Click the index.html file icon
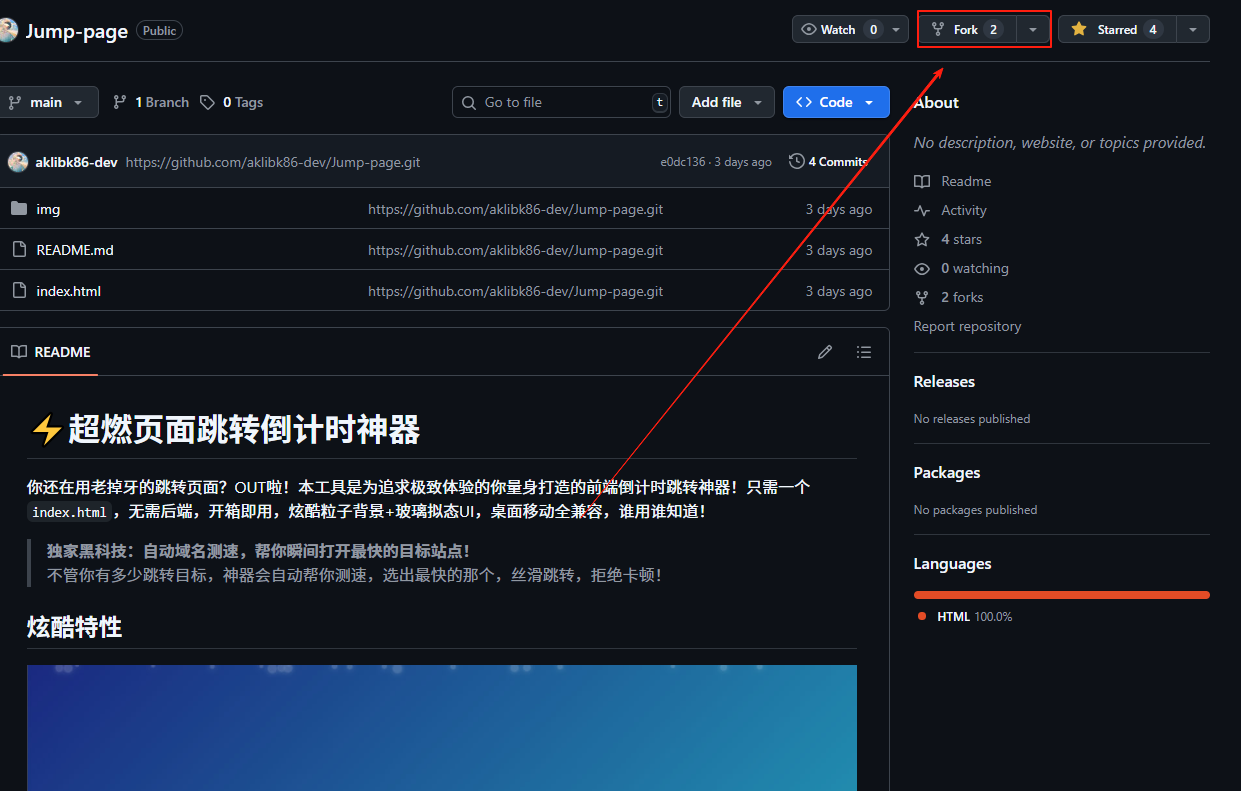Screen dimensions: 1241x791 coord(19,291)
